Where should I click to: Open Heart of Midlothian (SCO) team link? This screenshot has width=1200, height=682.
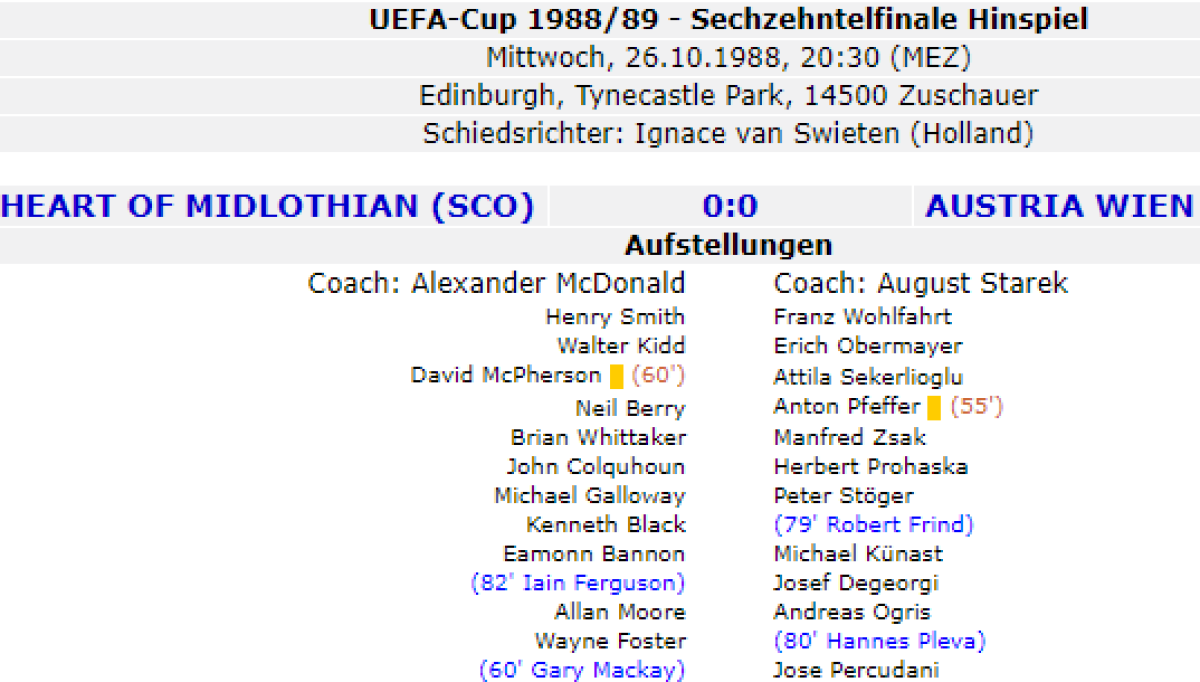pos(267,207)
